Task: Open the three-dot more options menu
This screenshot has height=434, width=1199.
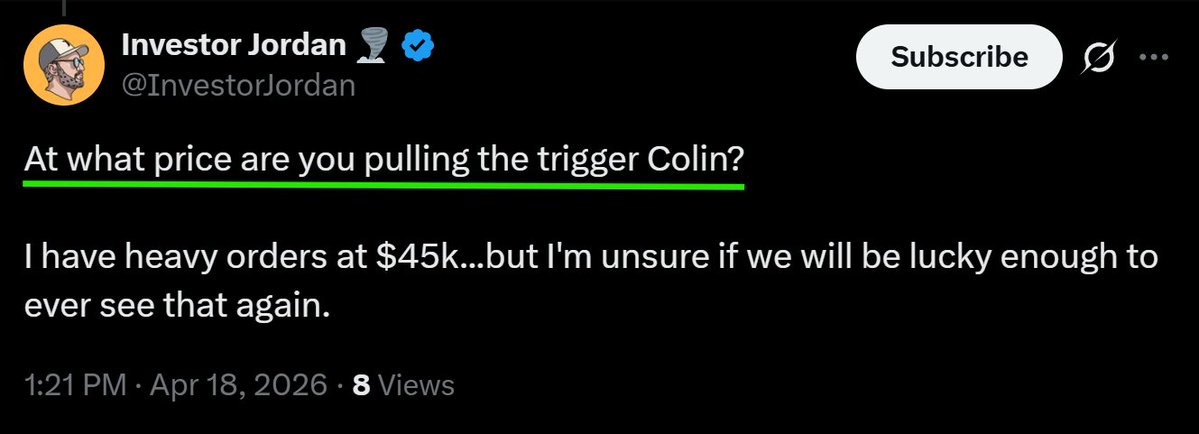Action: 1154,58
